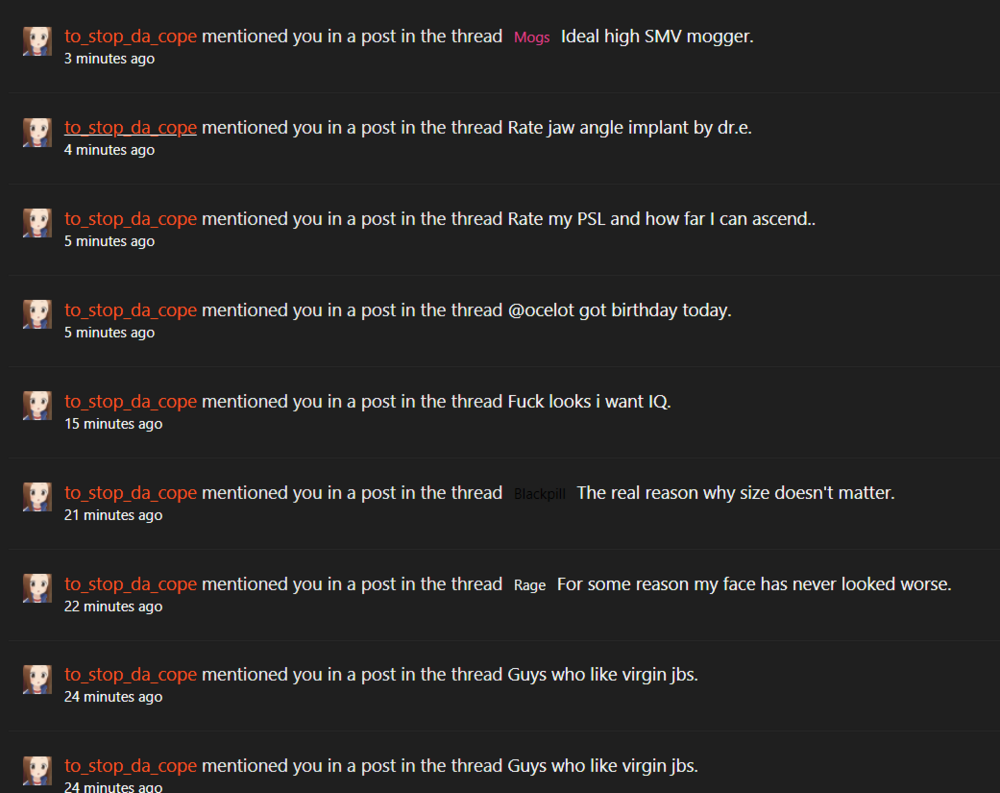Click avatar next to @ocelot birthday notification

pos(37,315)
